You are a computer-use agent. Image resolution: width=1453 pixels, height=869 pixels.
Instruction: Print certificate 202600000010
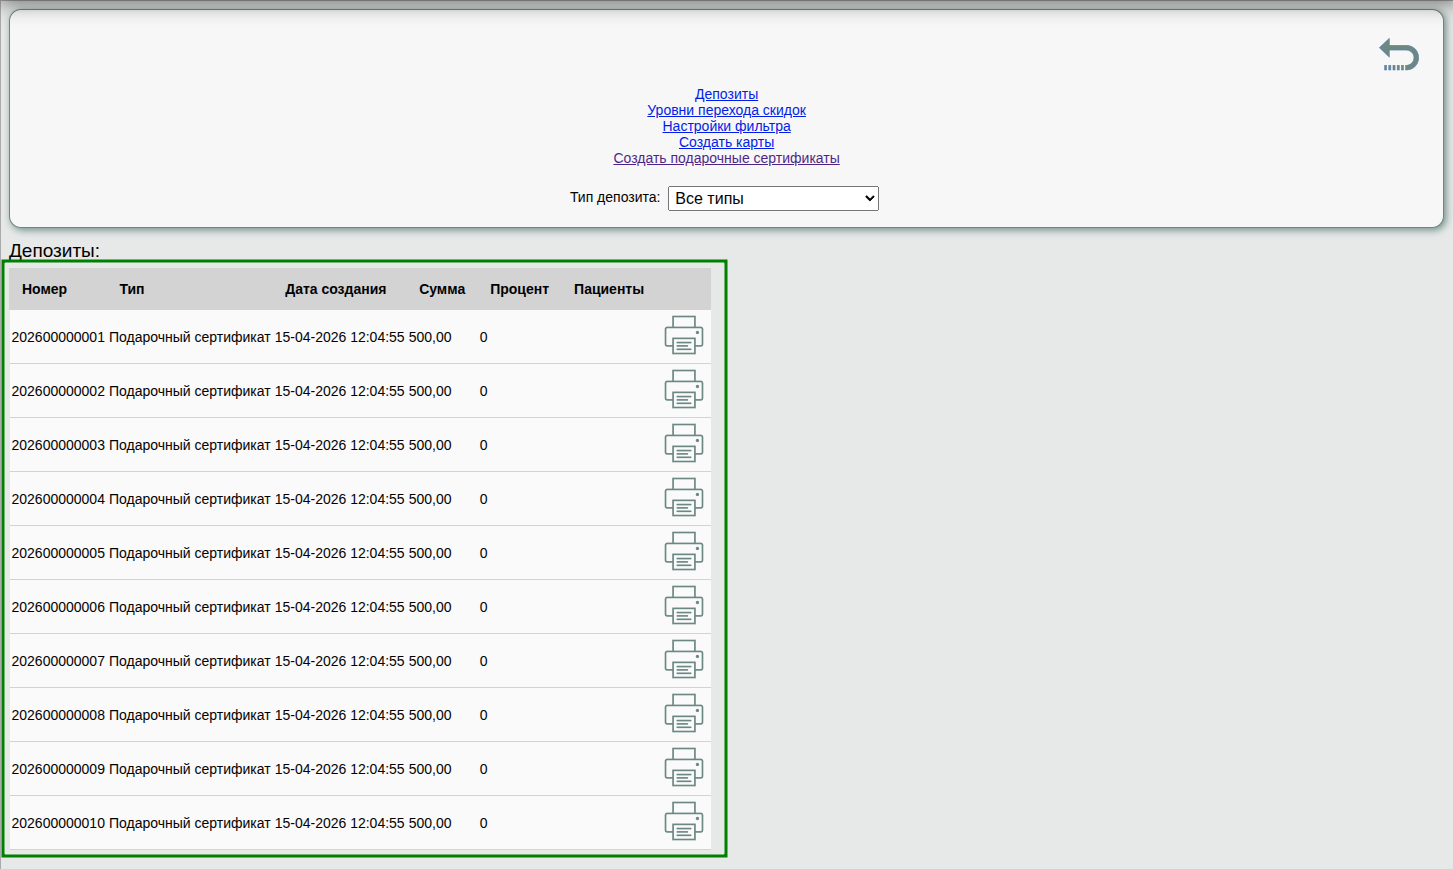684,822
